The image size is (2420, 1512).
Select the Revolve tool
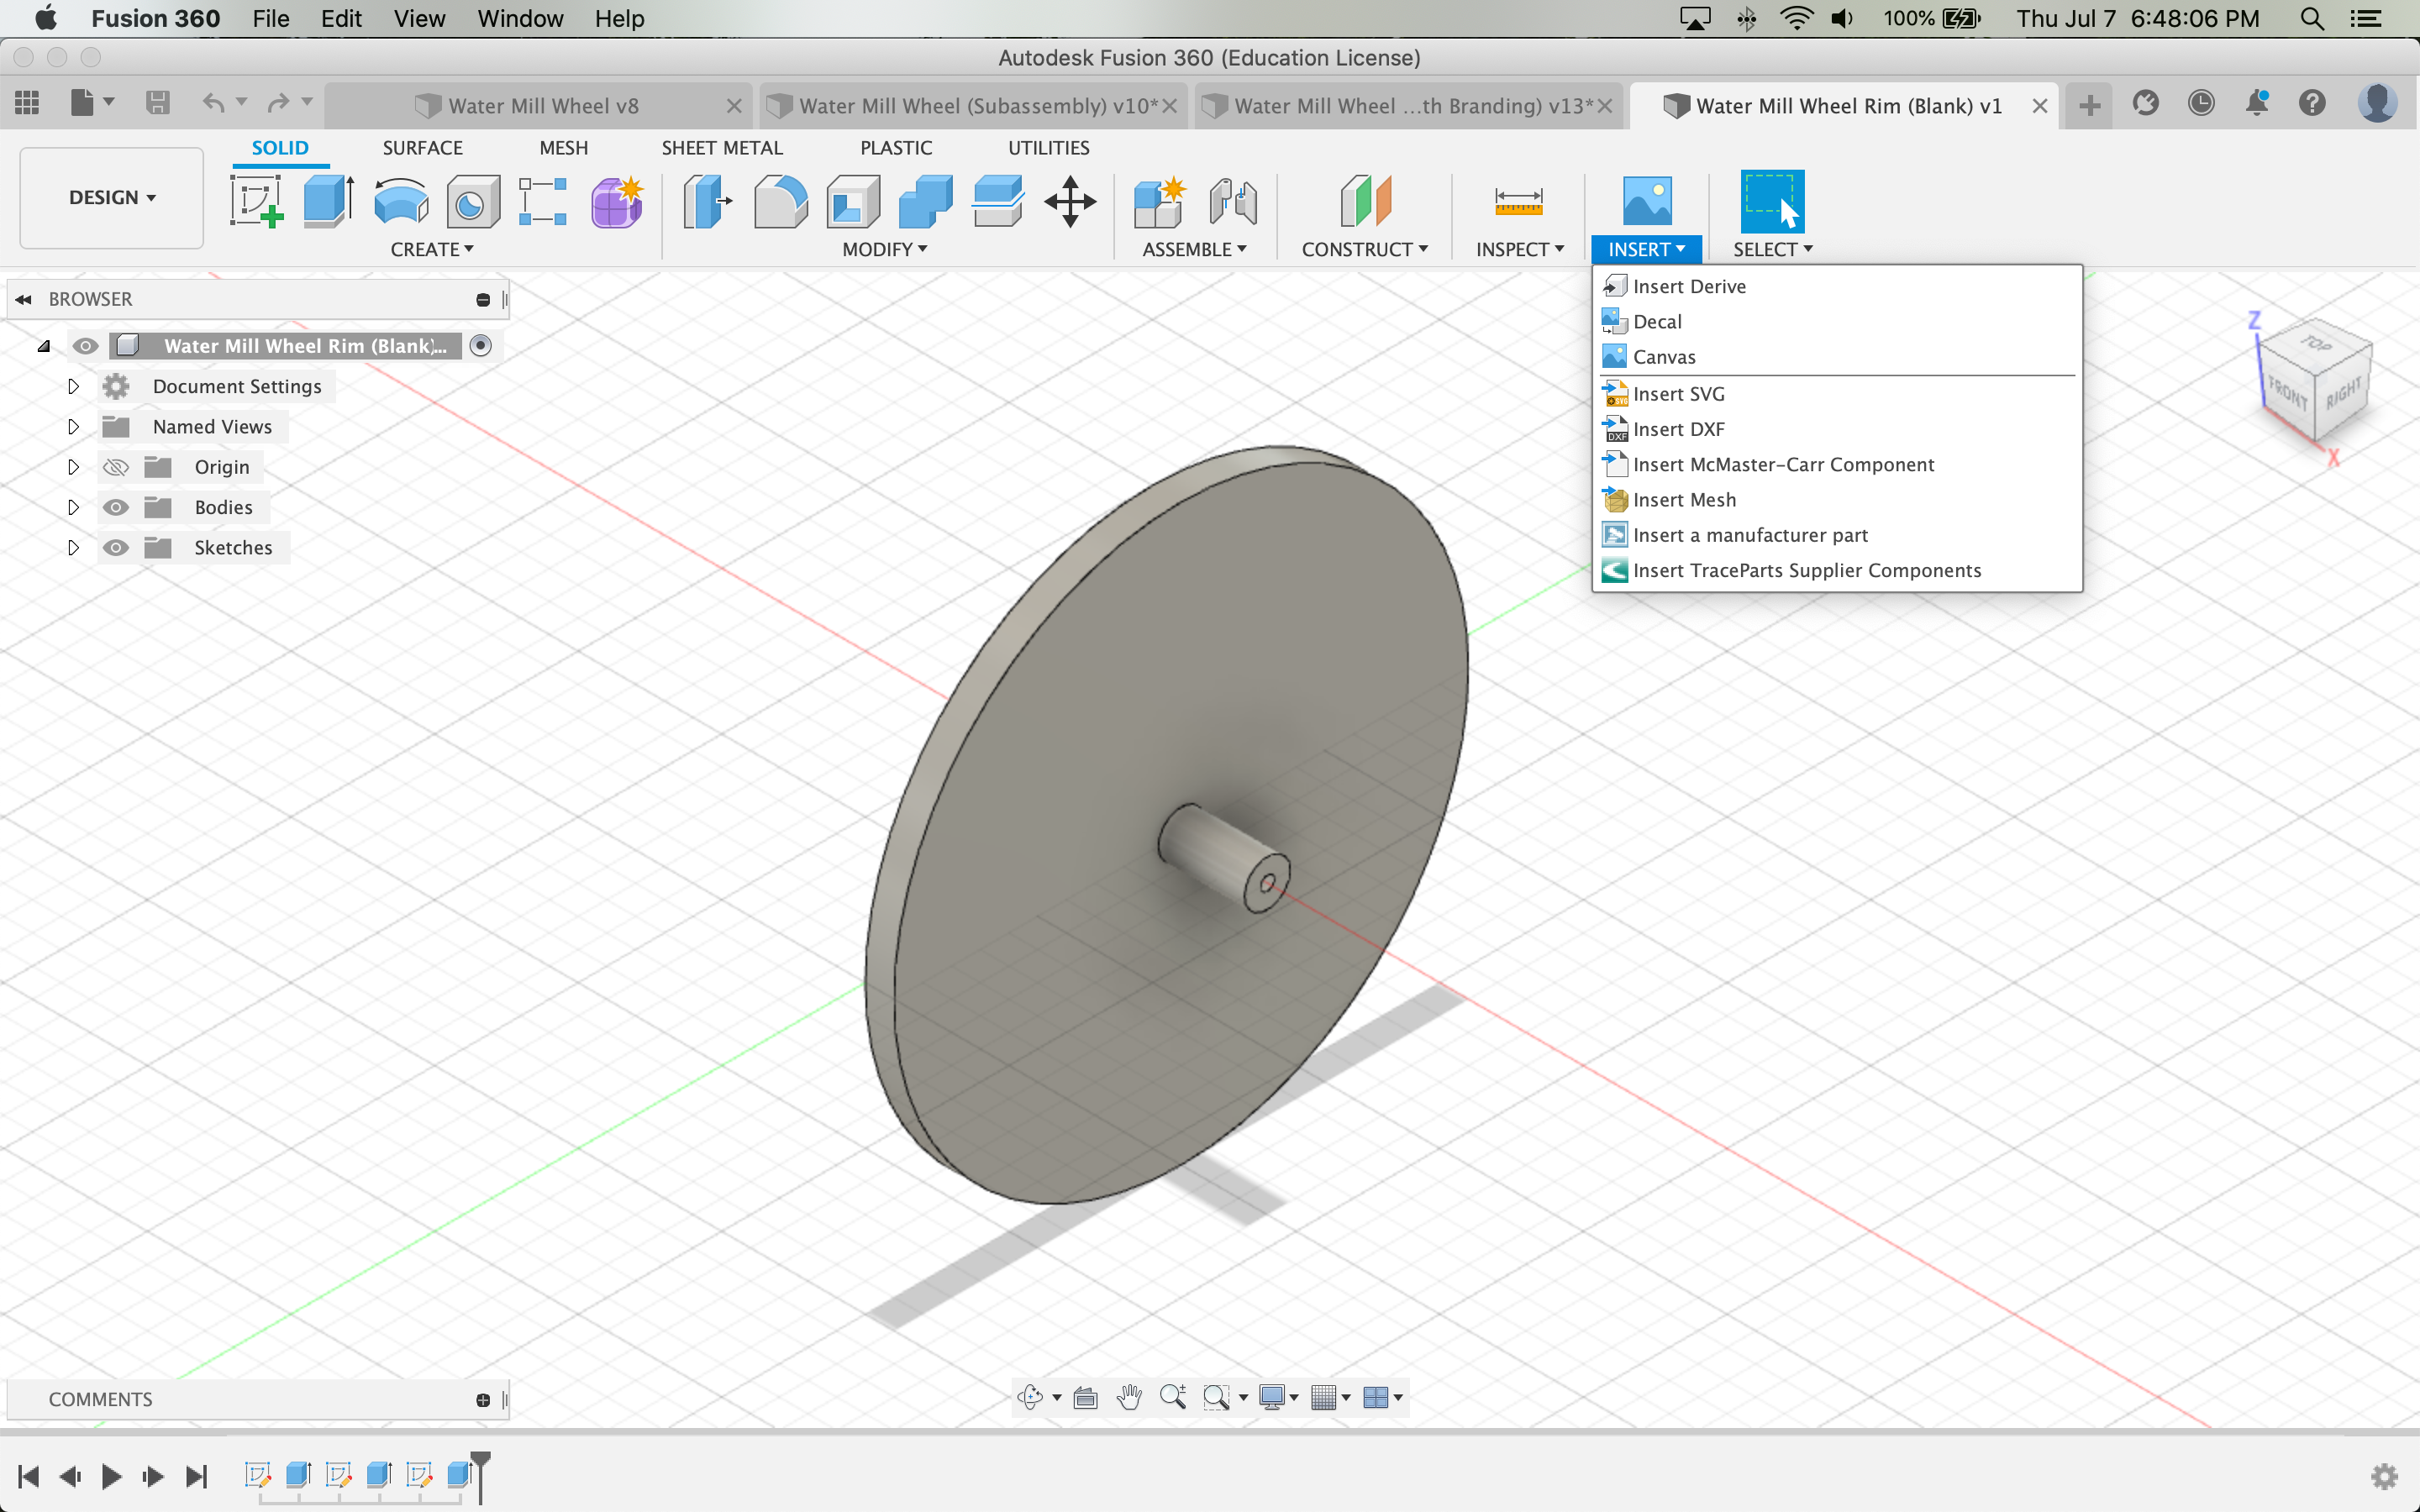click(401, 200)
